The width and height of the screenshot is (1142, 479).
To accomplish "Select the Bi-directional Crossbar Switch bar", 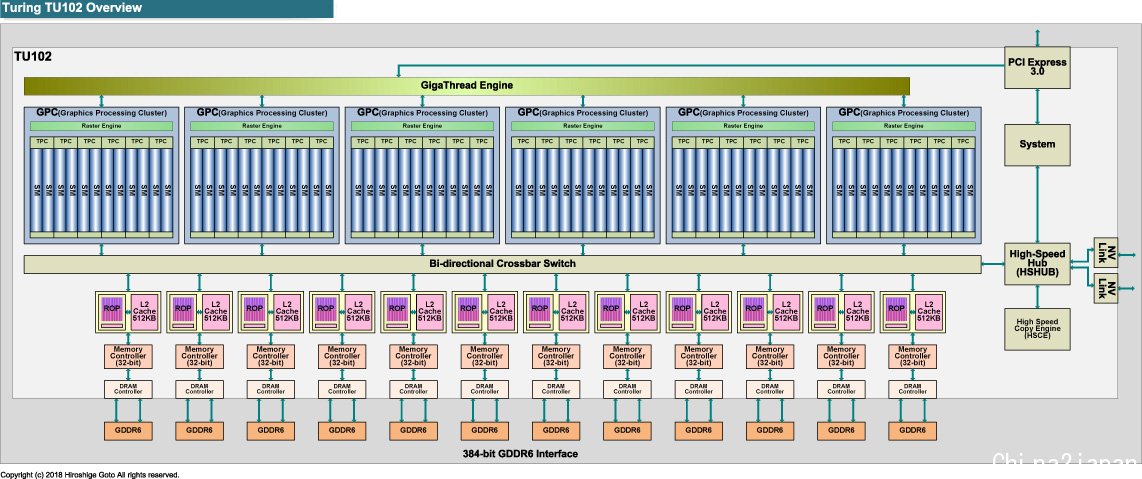I will tap(503, 264).
